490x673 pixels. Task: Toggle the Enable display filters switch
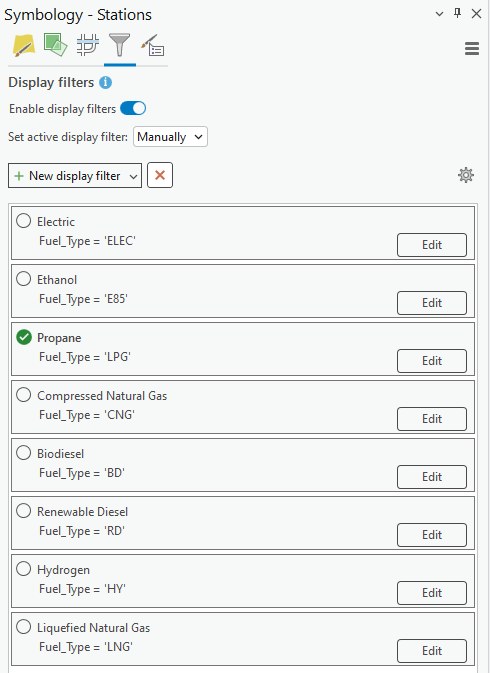pyautogui.click(x=133, y=109)
